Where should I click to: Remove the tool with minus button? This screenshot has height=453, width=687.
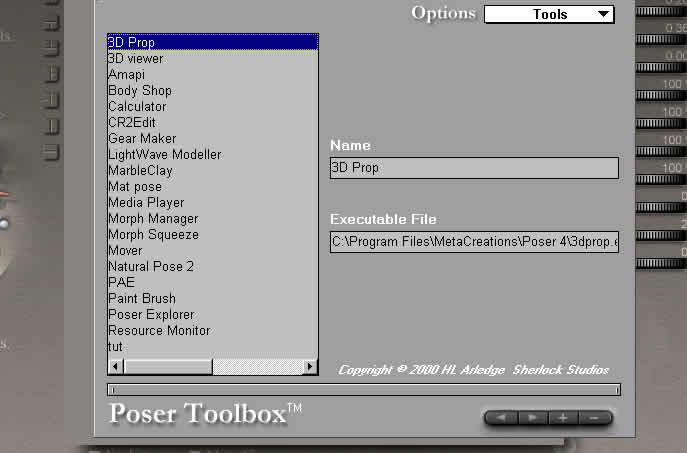click(x=595, y=418)
